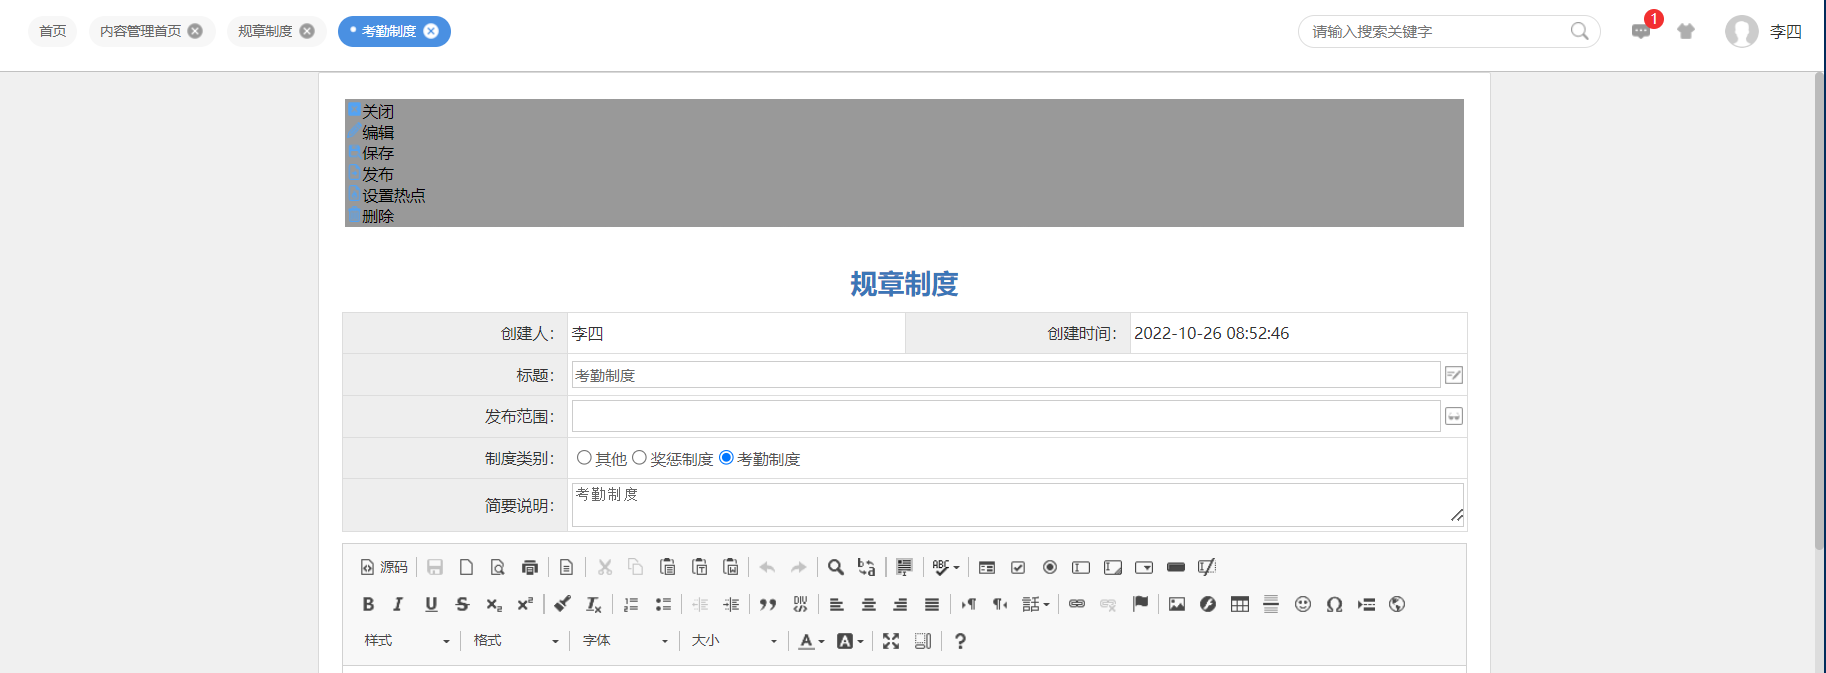This screenshot has height=673, width=1826.
Task: Open the 格式 format dropdown
Action: [516, 641]
